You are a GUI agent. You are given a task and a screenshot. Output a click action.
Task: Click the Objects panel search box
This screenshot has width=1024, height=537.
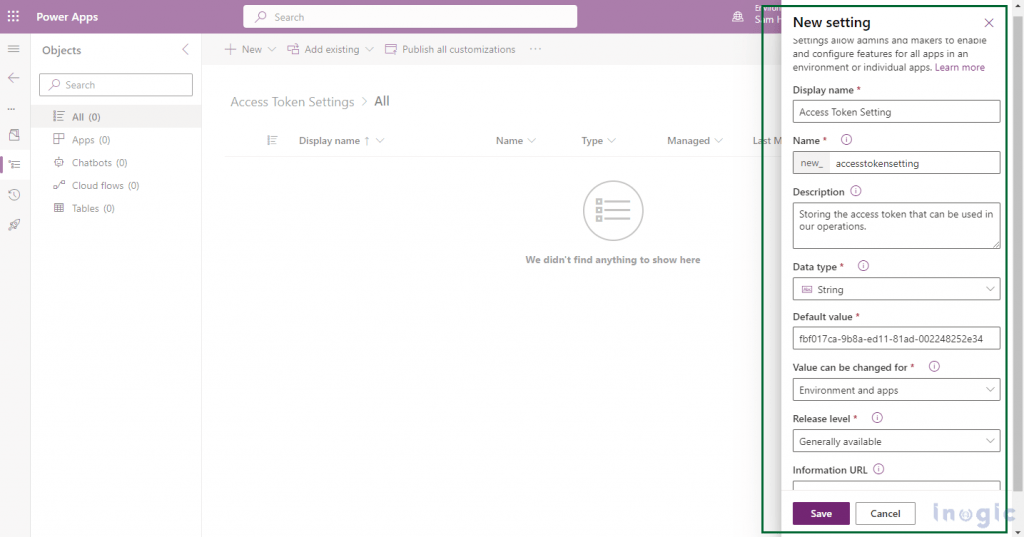[x=116, y=85]
